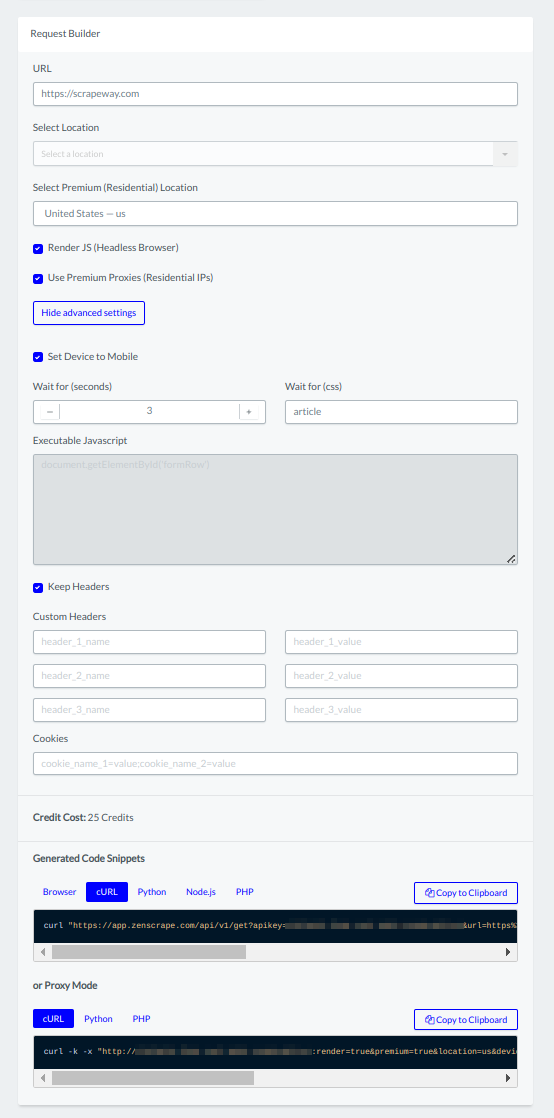Click the Premium Residential Location field
This screenshot has width=554, height=1118.
tap(275, 213)
